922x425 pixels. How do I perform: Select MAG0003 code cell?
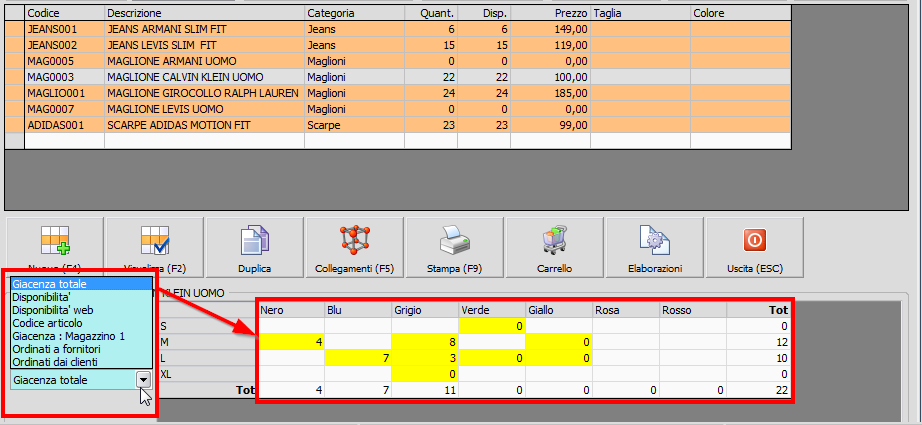(65, 77)
